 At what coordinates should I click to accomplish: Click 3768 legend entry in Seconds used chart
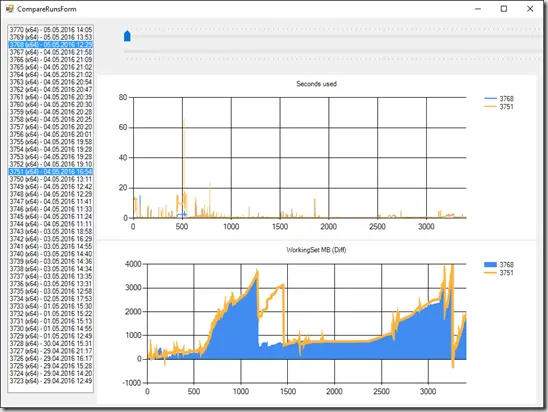[x=499, y=99]
